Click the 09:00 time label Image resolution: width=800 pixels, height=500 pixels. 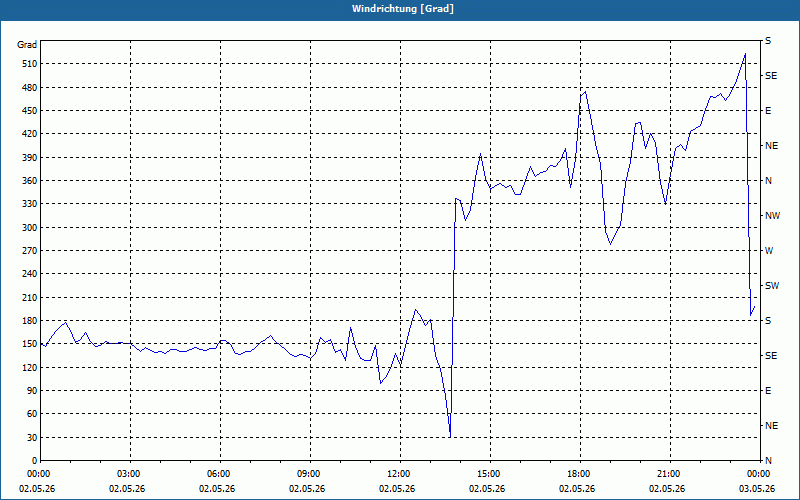pyautogui.click(x=310, y=473)
